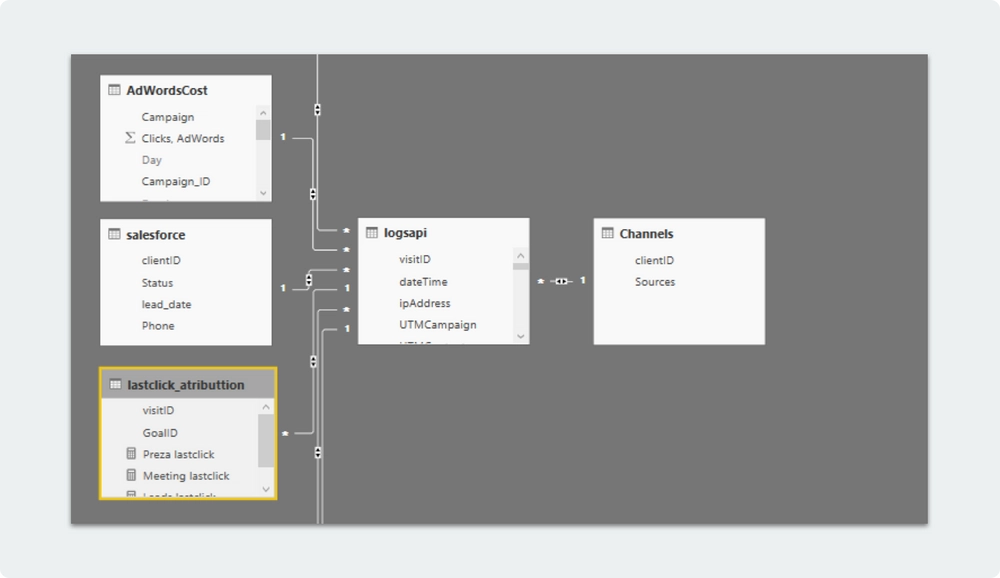Screen dimensions: 1000x578
Task: Click the salesforce table icon
Action: pyautogui.click(x=114, y=234)
